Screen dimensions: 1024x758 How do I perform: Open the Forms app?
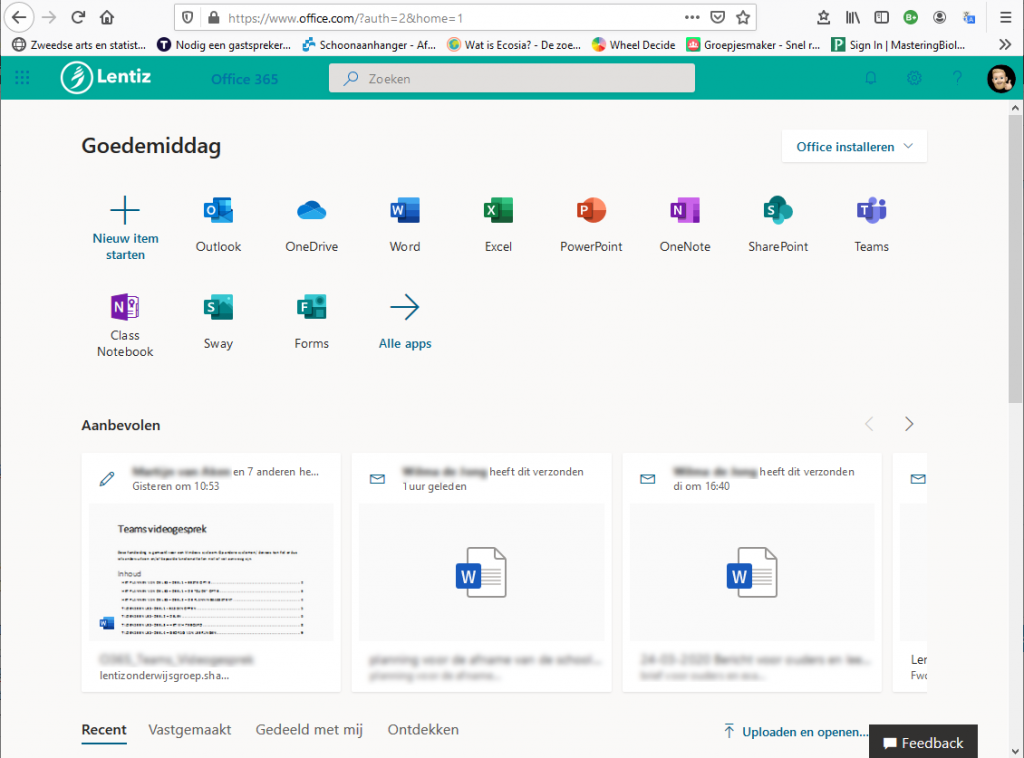coord(312,322)
